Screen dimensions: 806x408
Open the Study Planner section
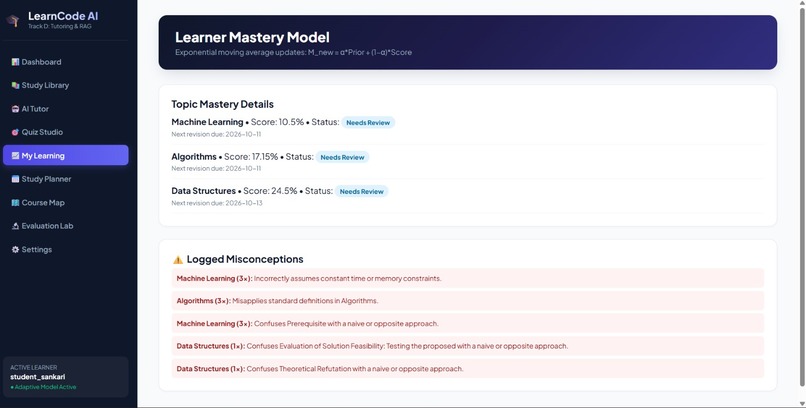[66, 179]
